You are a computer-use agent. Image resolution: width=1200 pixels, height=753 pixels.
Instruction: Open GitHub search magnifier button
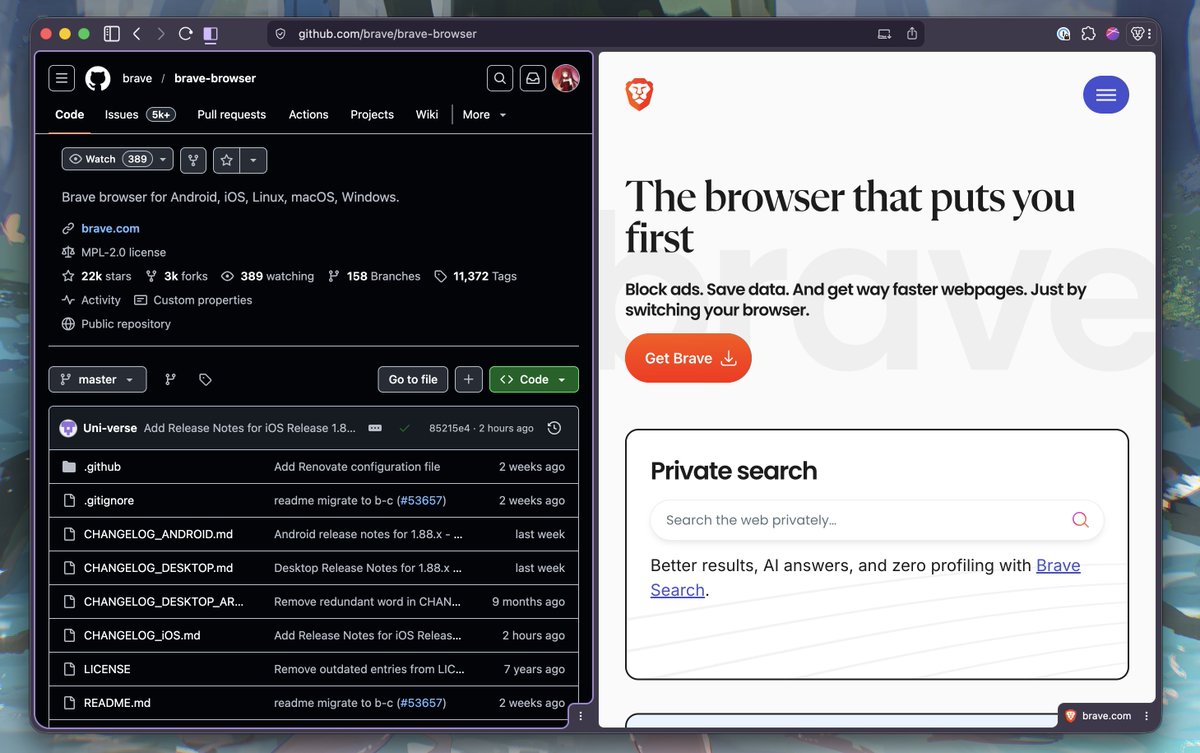[500, 78]
